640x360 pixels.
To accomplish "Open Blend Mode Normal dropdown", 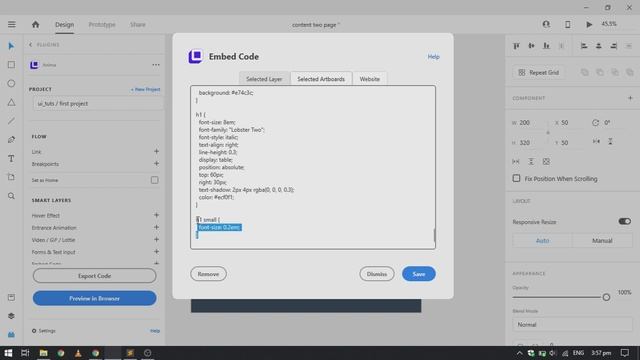I will click(572, 324).
